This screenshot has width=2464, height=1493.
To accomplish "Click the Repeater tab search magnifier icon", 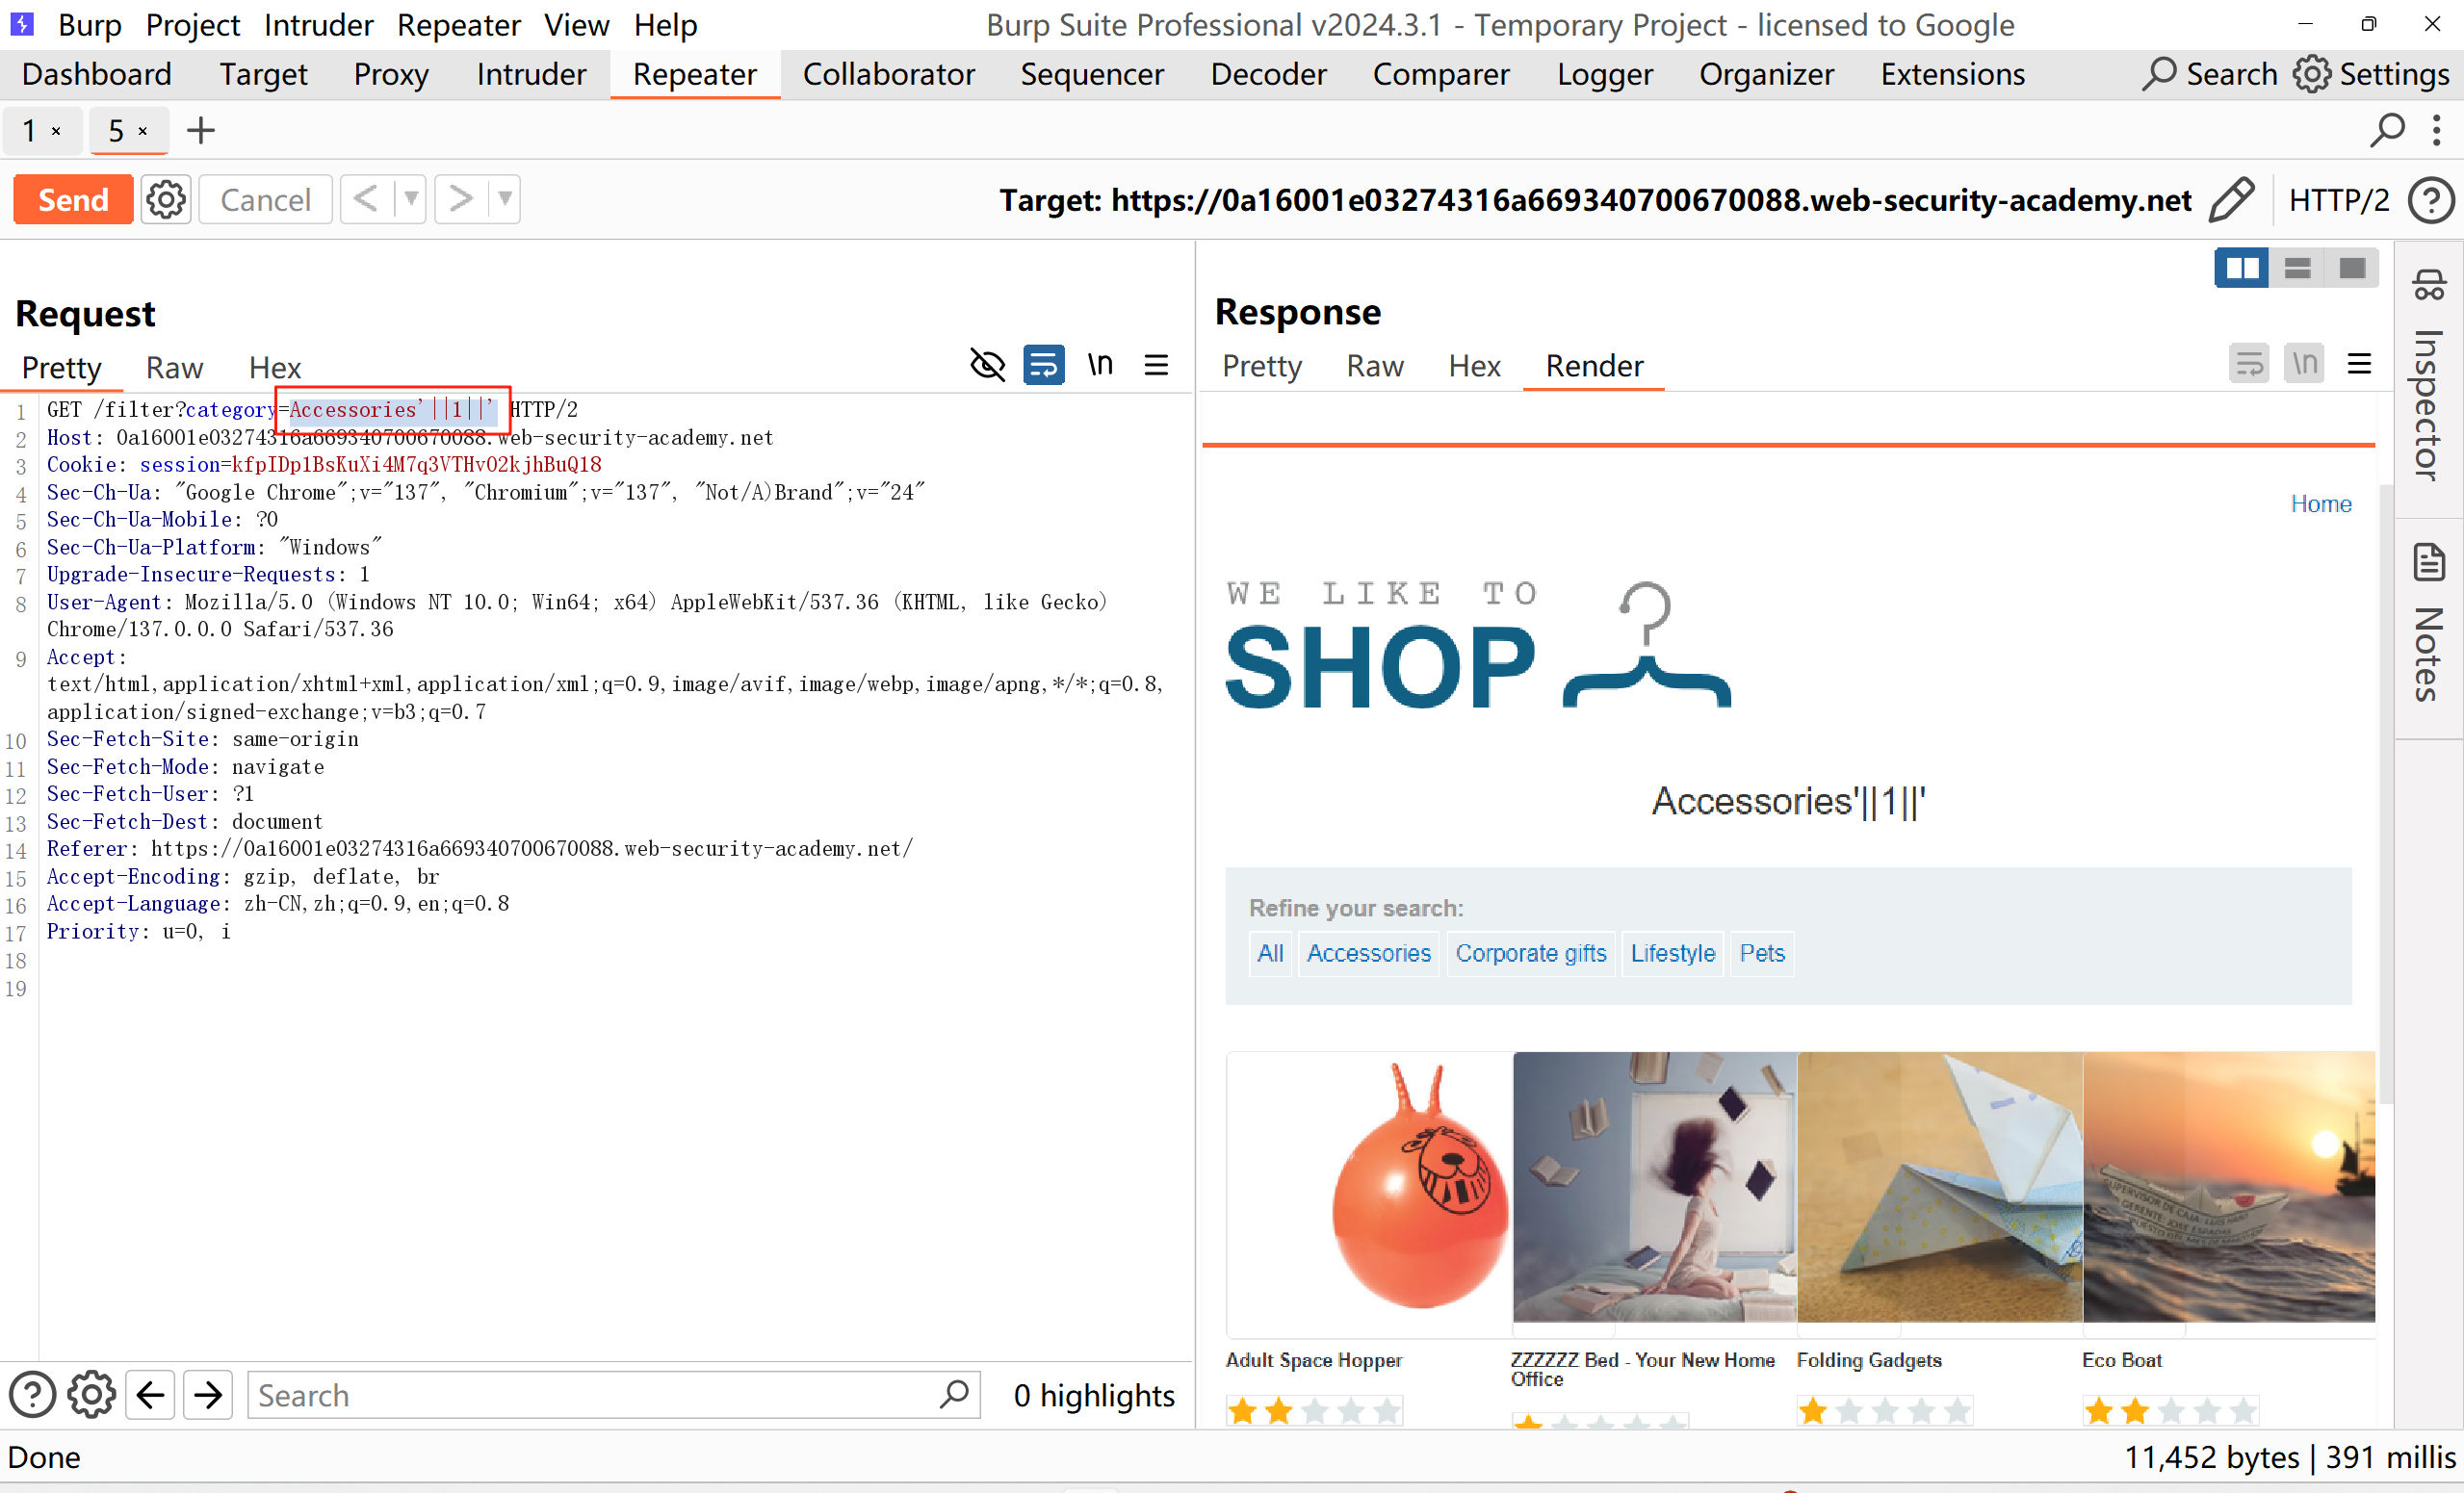I will pyautogui.click(x=2387, y=130).
